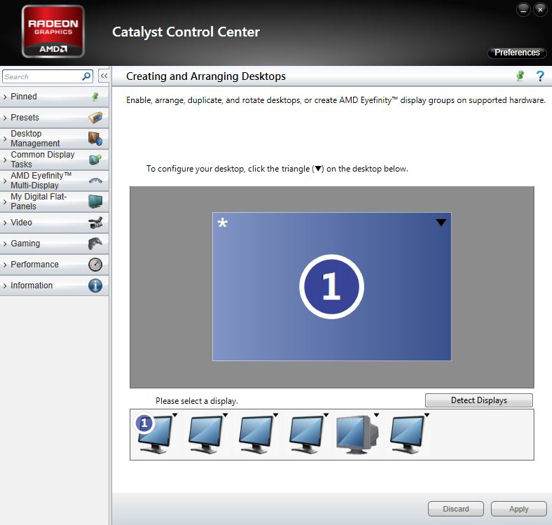Expand the Presets section chevron
This screenshot has width=552, height=525.
(x=5, y=118)
